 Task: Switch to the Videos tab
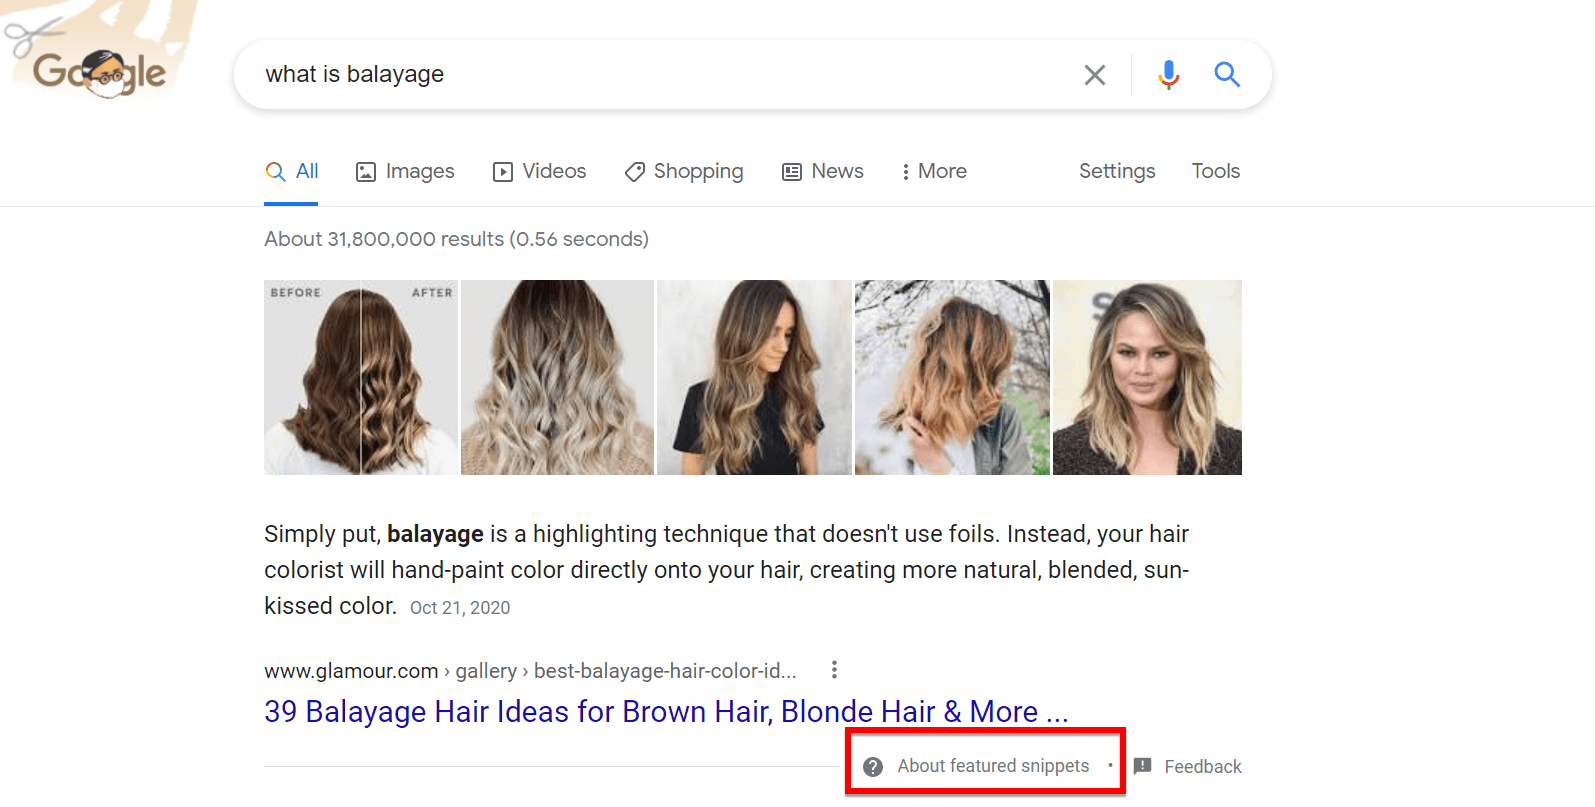click(540, 172)
